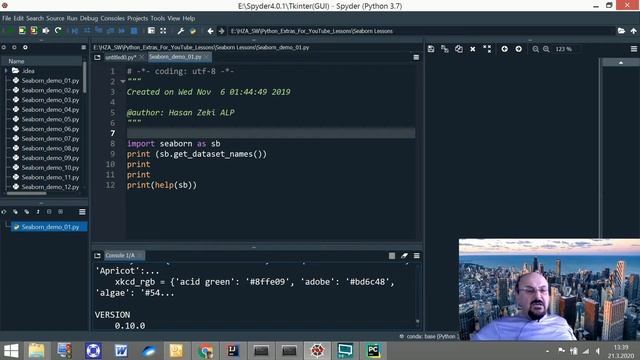Open Plots pane options hamburger menu
The image size is (640, 360).
pos(633,49)
